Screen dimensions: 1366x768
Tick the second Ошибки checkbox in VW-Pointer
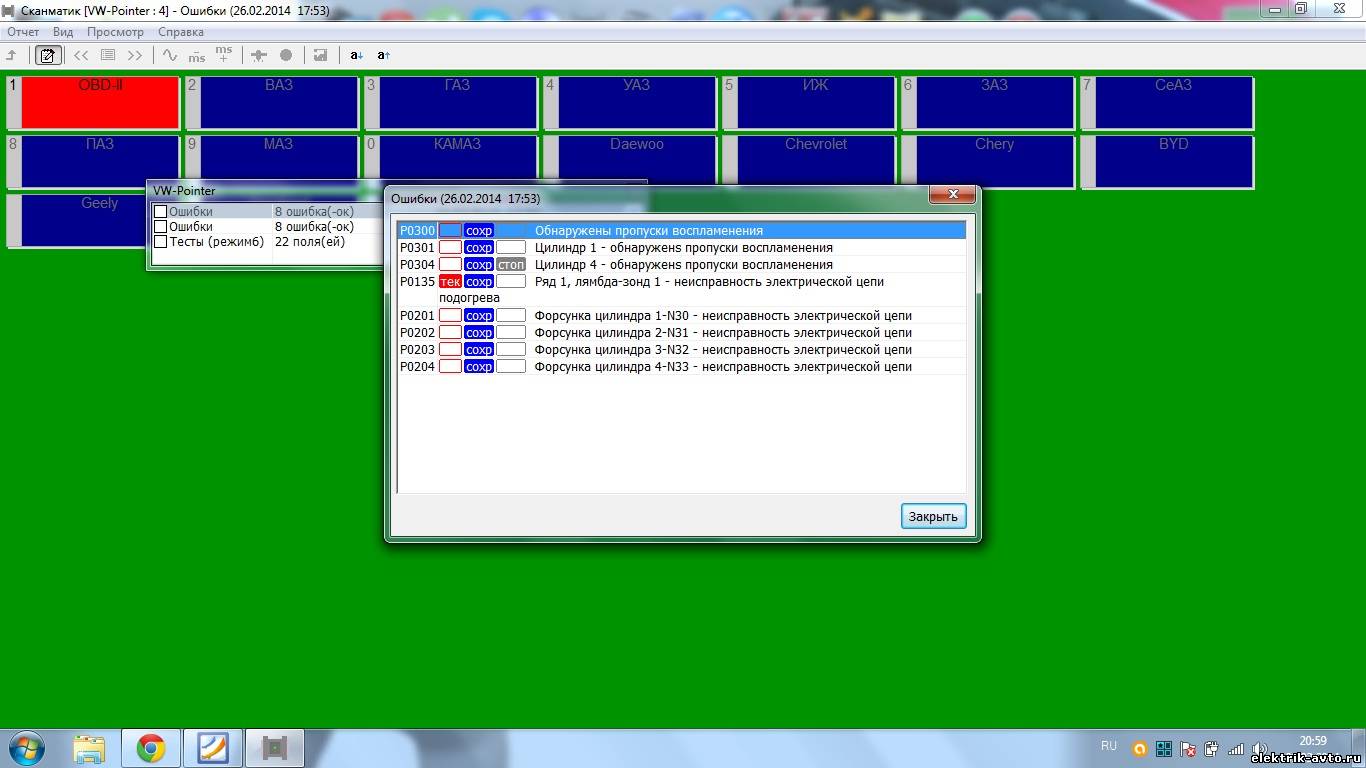point(160,227)
